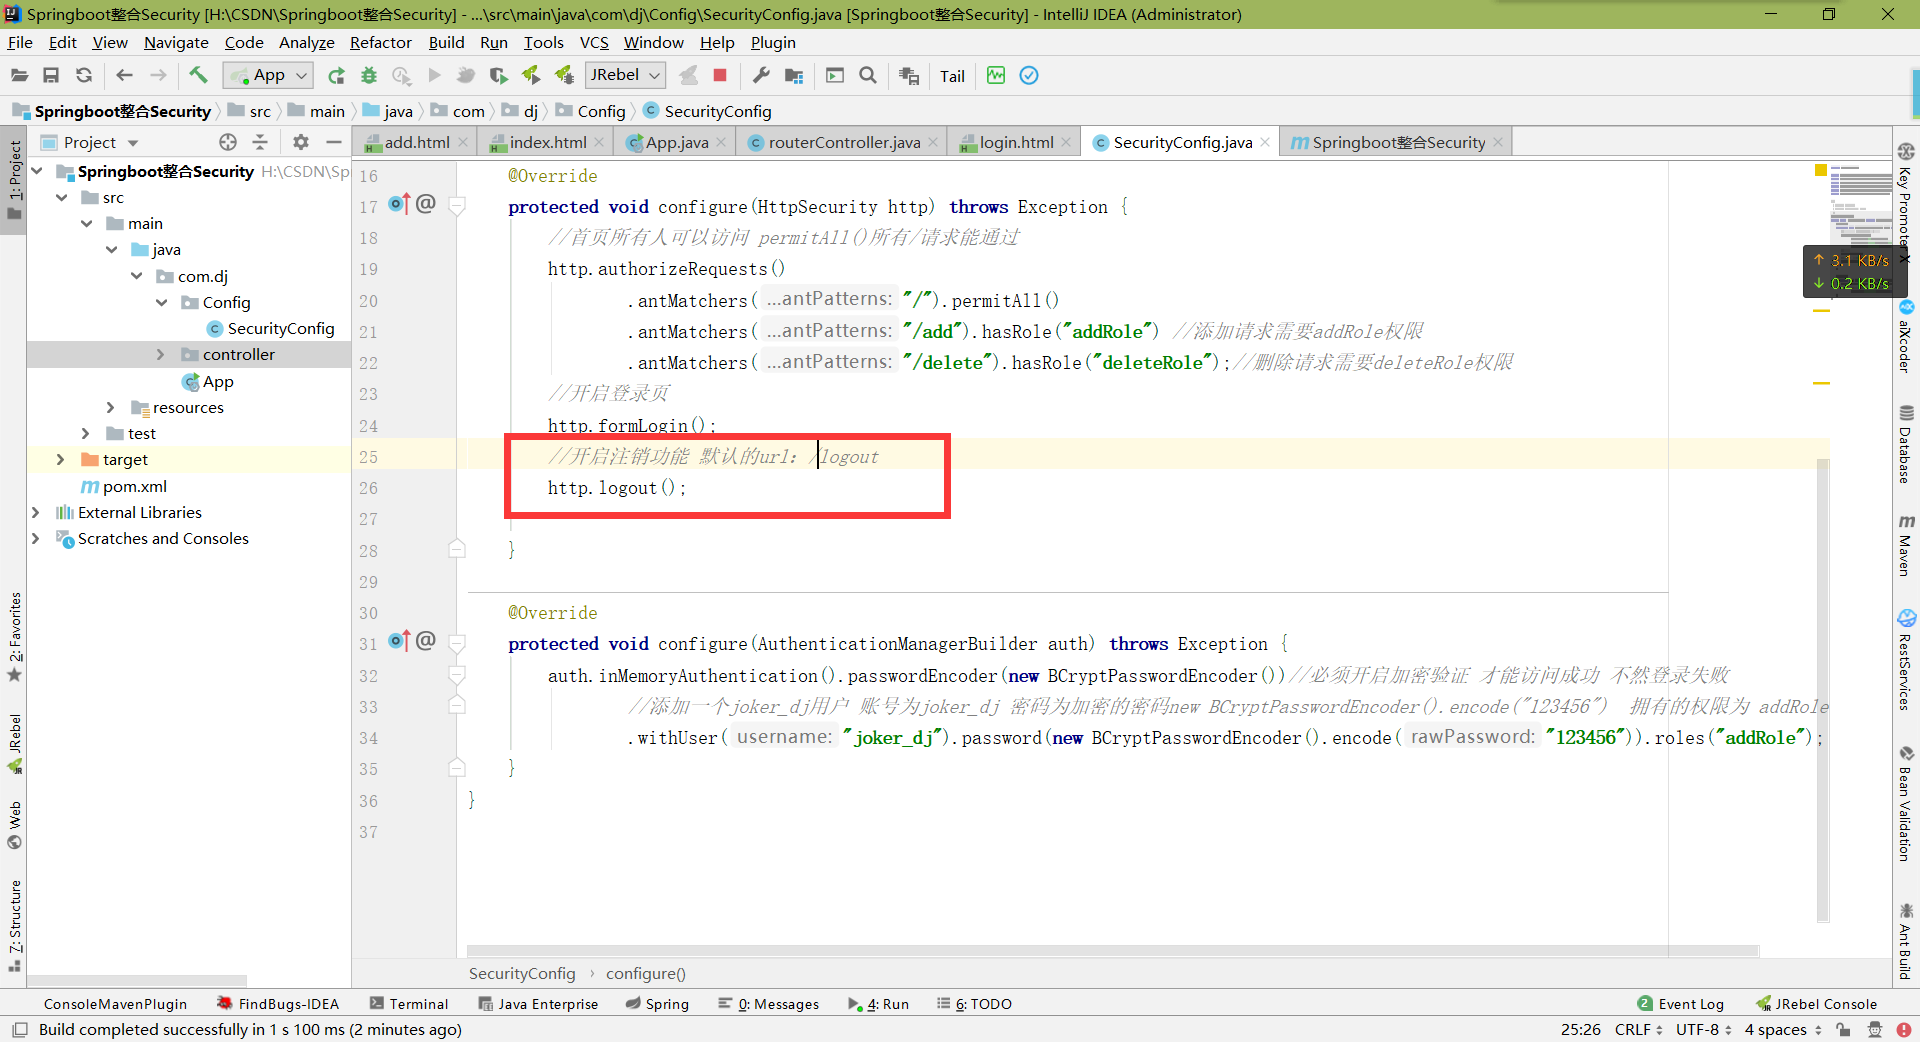The height and width of the screenshot is (1042, 1920).
Task: Click the Search Everywhere magnifier icon
Action: [868, 76]
